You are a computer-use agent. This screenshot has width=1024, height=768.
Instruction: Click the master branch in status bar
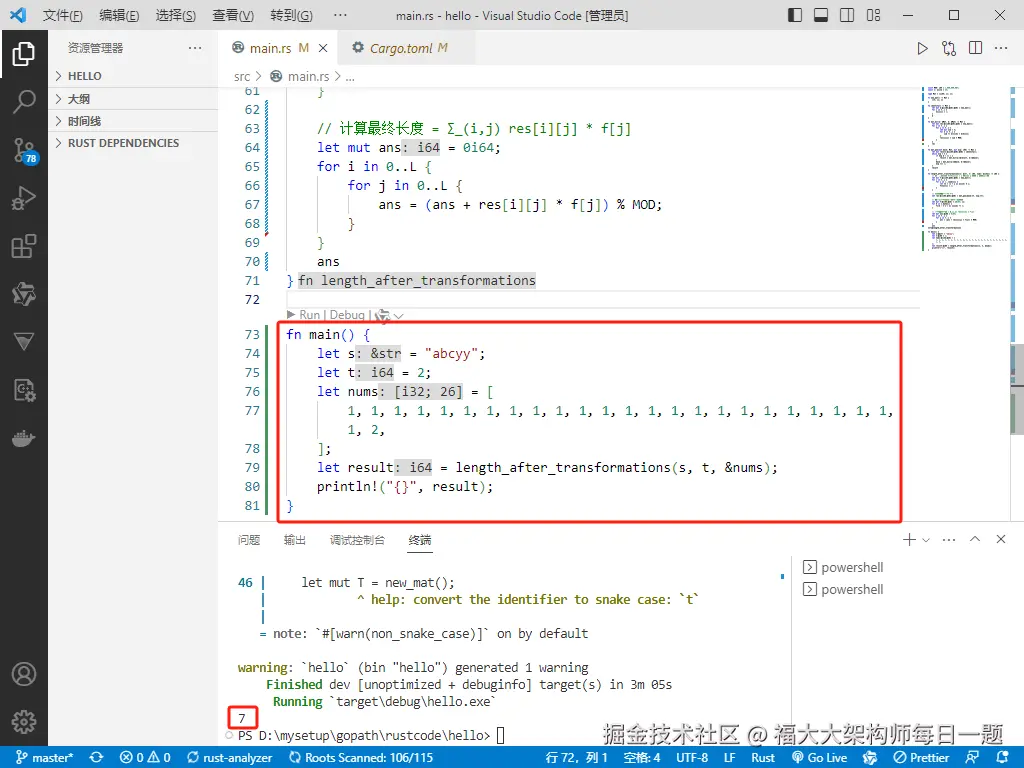pos(44,758)
